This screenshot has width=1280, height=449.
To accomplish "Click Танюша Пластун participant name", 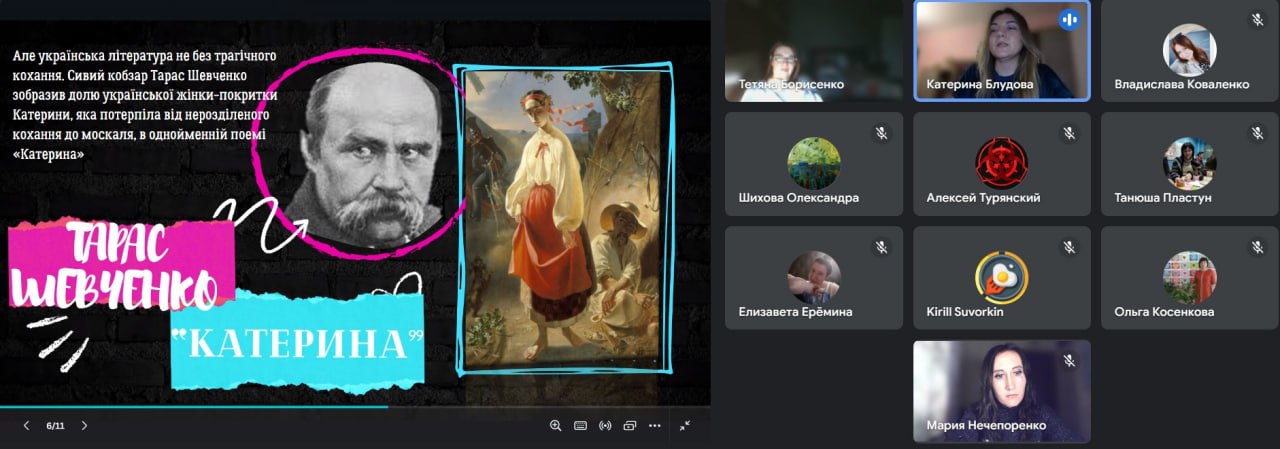I will tap(1162, 198).
